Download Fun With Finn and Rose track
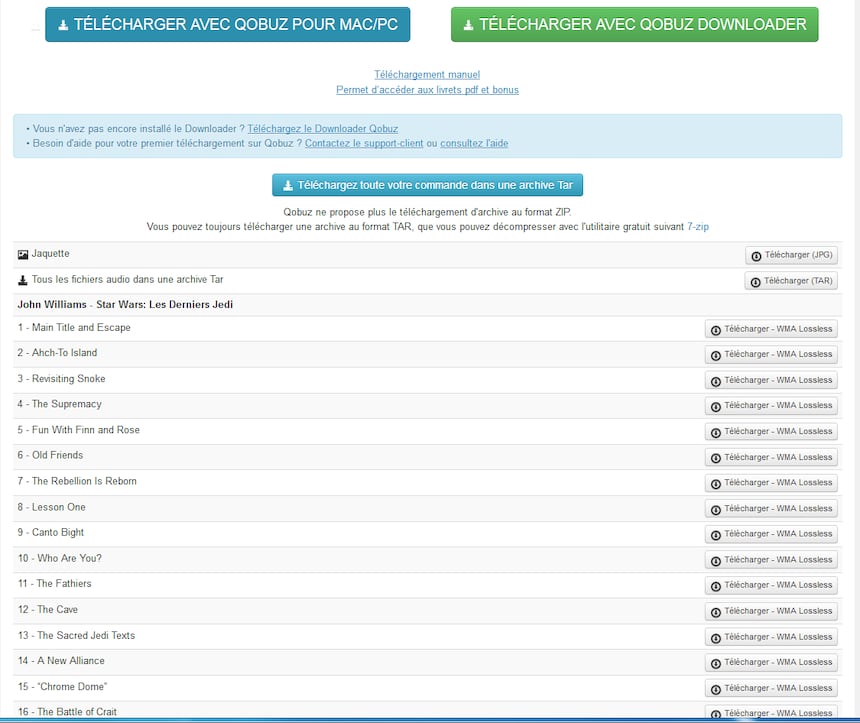The image size is (860, 723). tap(771, 432)
